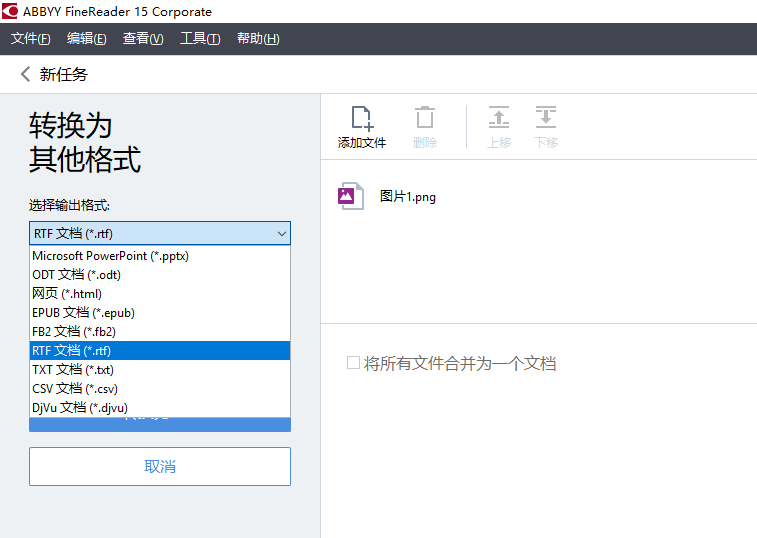The image size is (757, 538).
Task: Choose TXT 文档 (*.txt) option
Action: (x=160, y=369)
